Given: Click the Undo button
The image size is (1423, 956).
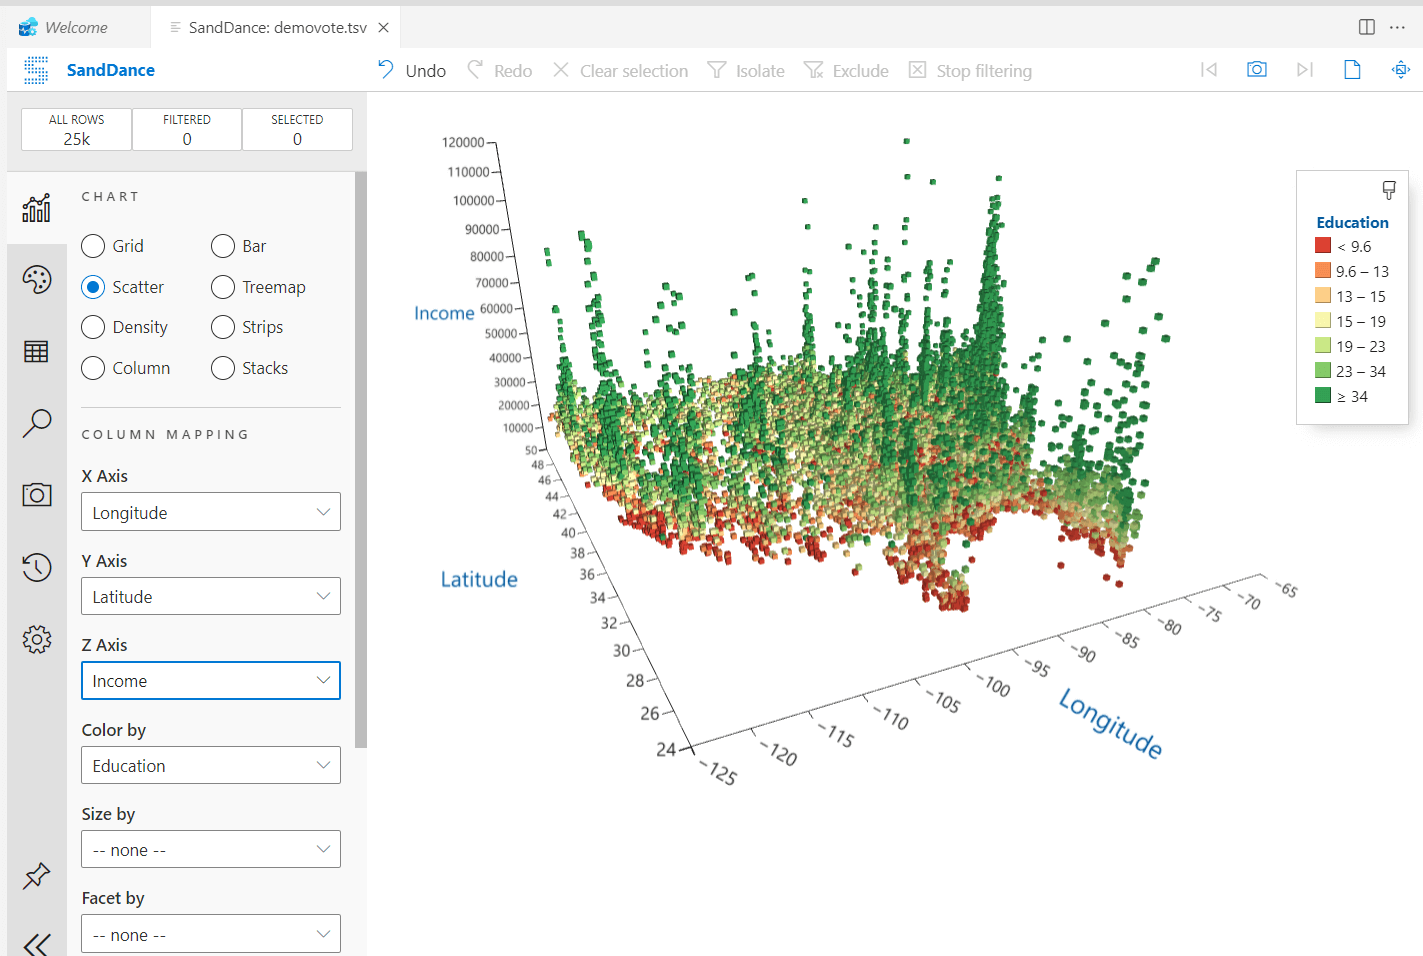Looking at the screenshot, I should click(412, 71).
